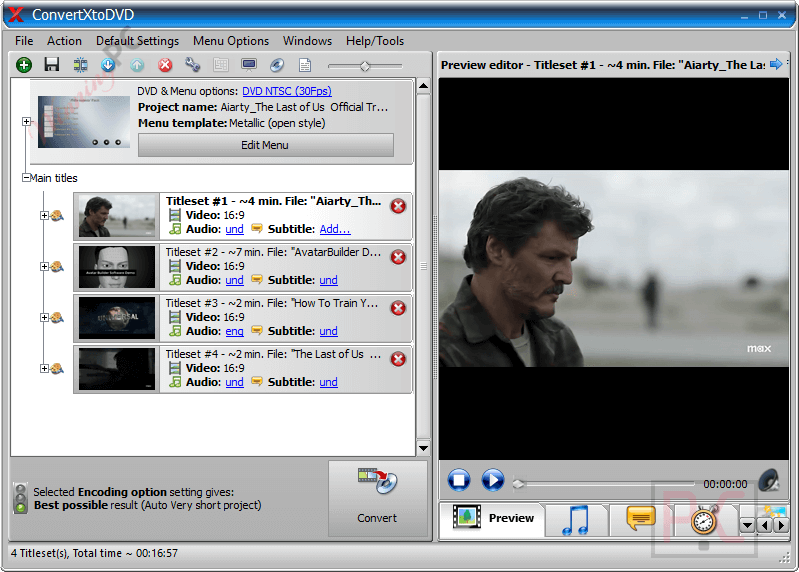This screenshot has height=572, width=799.
Task: Click the 'Add...' subtitle link for Titleset #1
Action: pyautogui.click(x=335, y=229)
